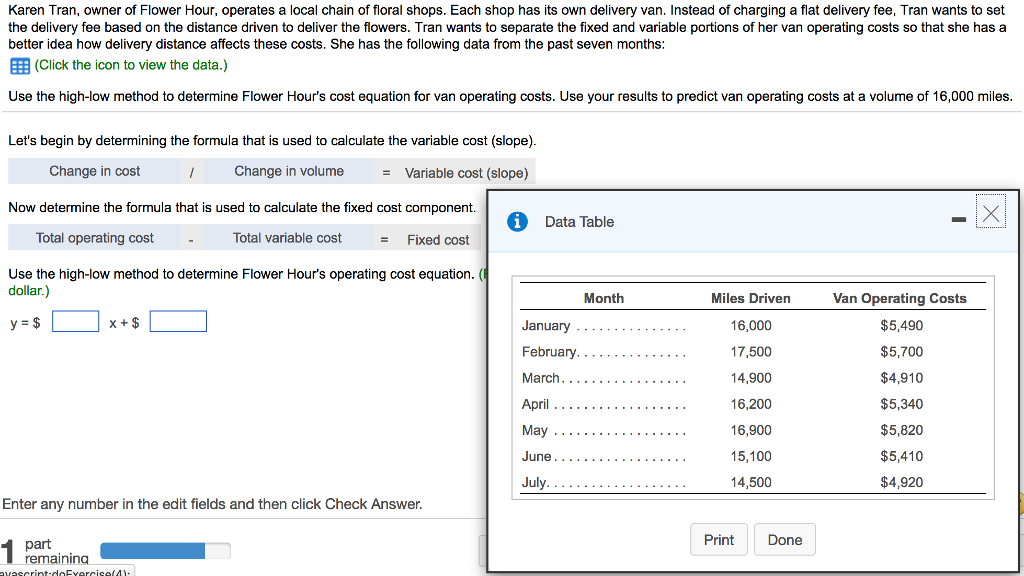Select July miles value 14,500

tap(751, 483)
